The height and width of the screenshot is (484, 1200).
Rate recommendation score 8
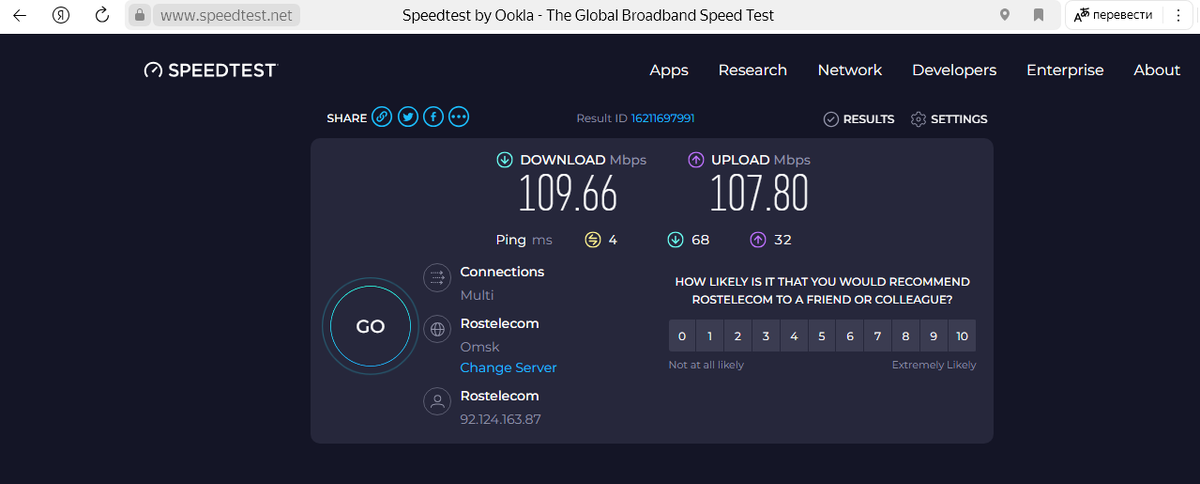(906, 336)
